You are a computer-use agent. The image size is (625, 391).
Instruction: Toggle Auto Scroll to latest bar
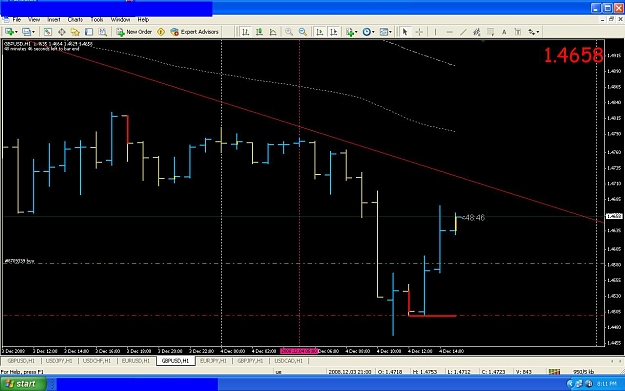(320, 32)
